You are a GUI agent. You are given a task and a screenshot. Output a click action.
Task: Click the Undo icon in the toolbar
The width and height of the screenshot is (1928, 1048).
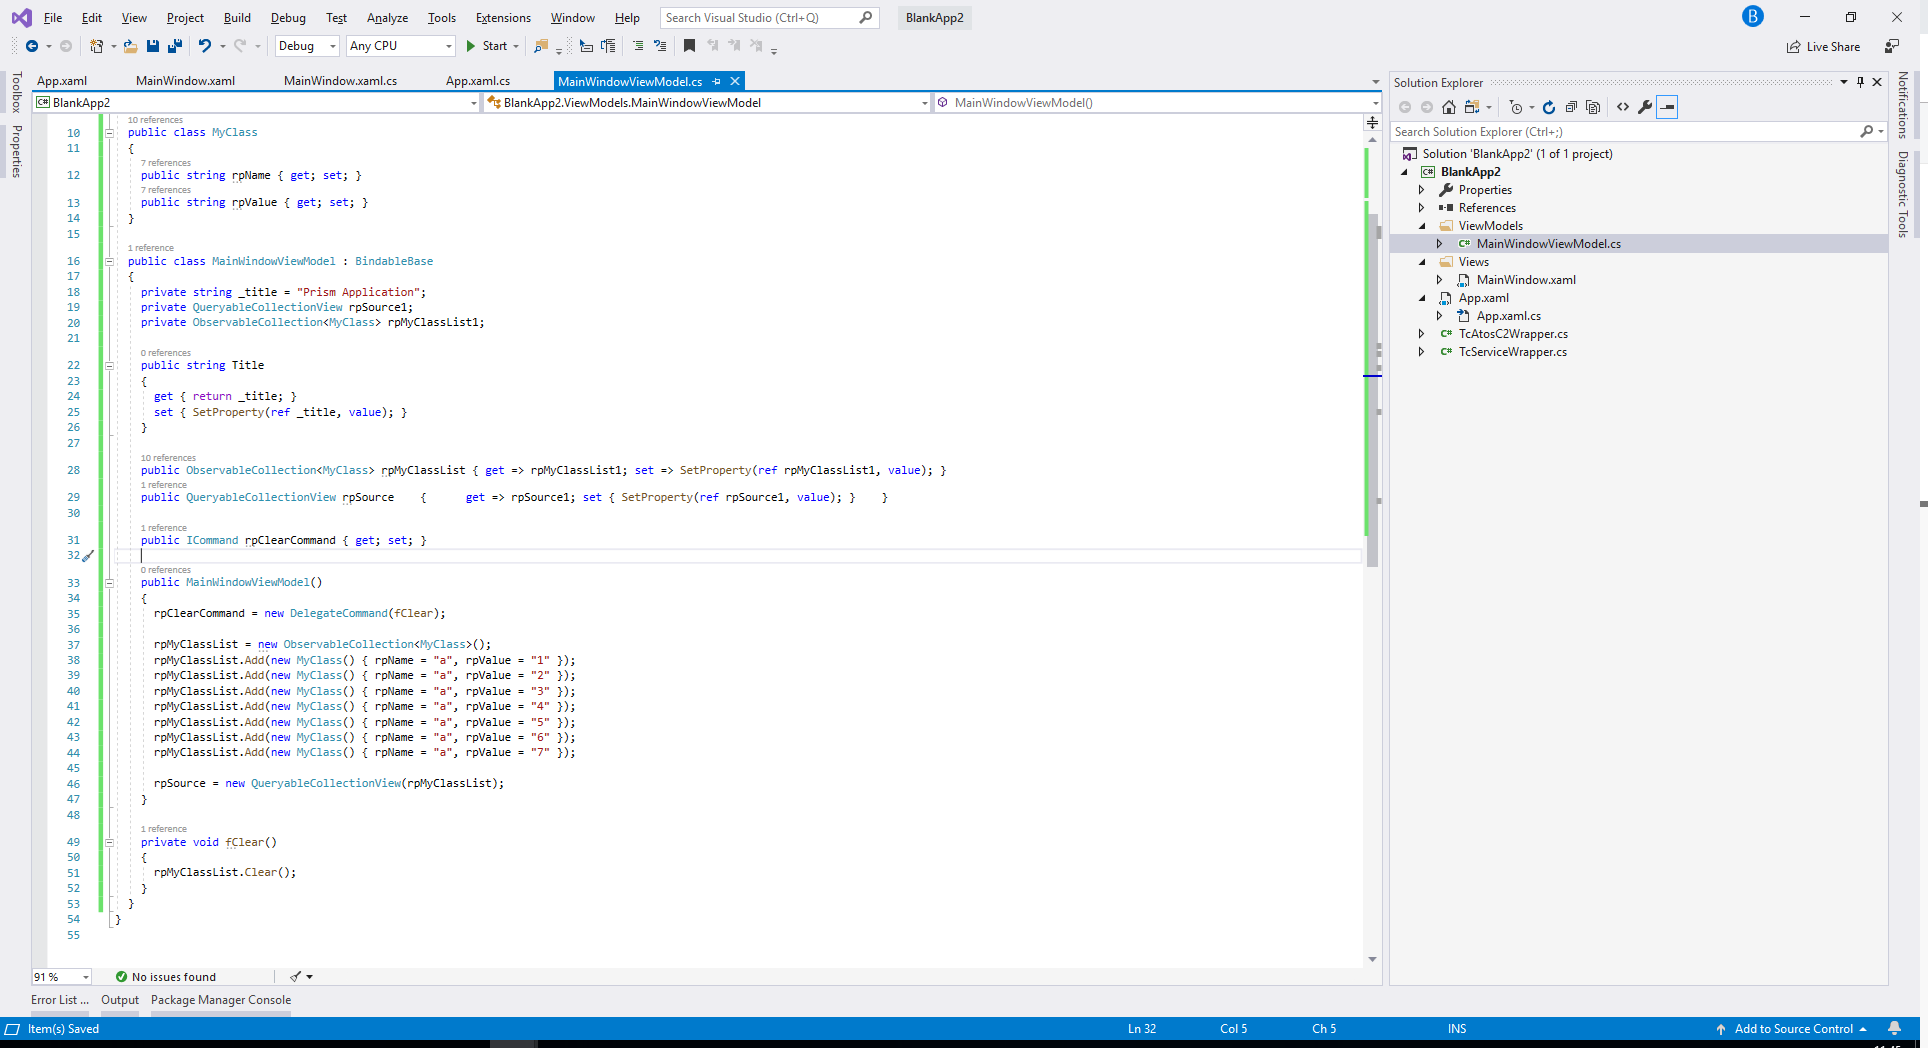(204, 46)
